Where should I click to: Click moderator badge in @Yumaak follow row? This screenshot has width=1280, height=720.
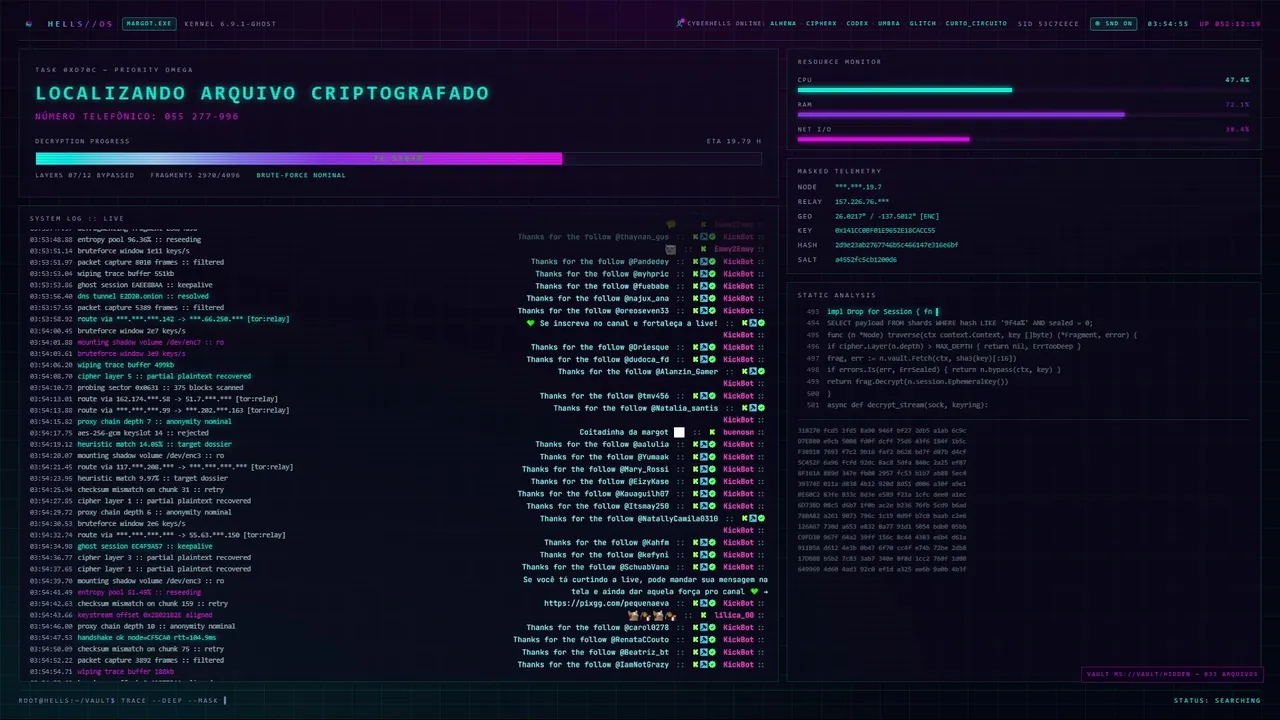click(x=704, y=457)
